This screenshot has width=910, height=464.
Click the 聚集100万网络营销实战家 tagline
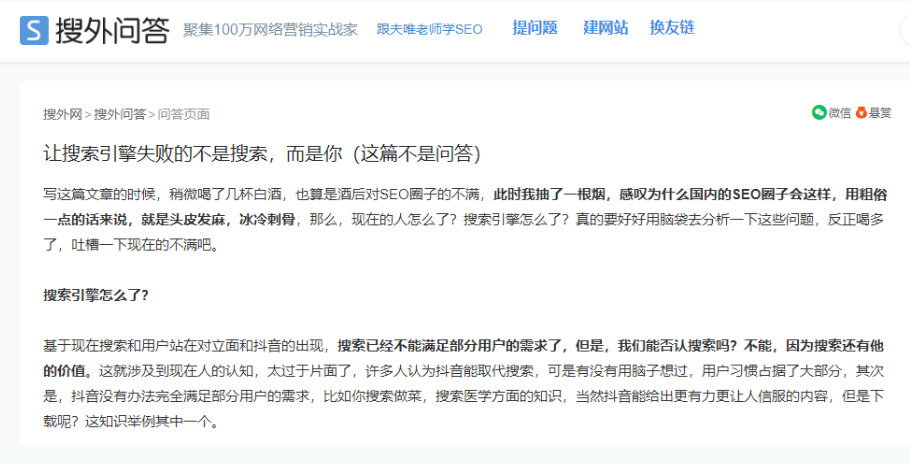point(270,29)
